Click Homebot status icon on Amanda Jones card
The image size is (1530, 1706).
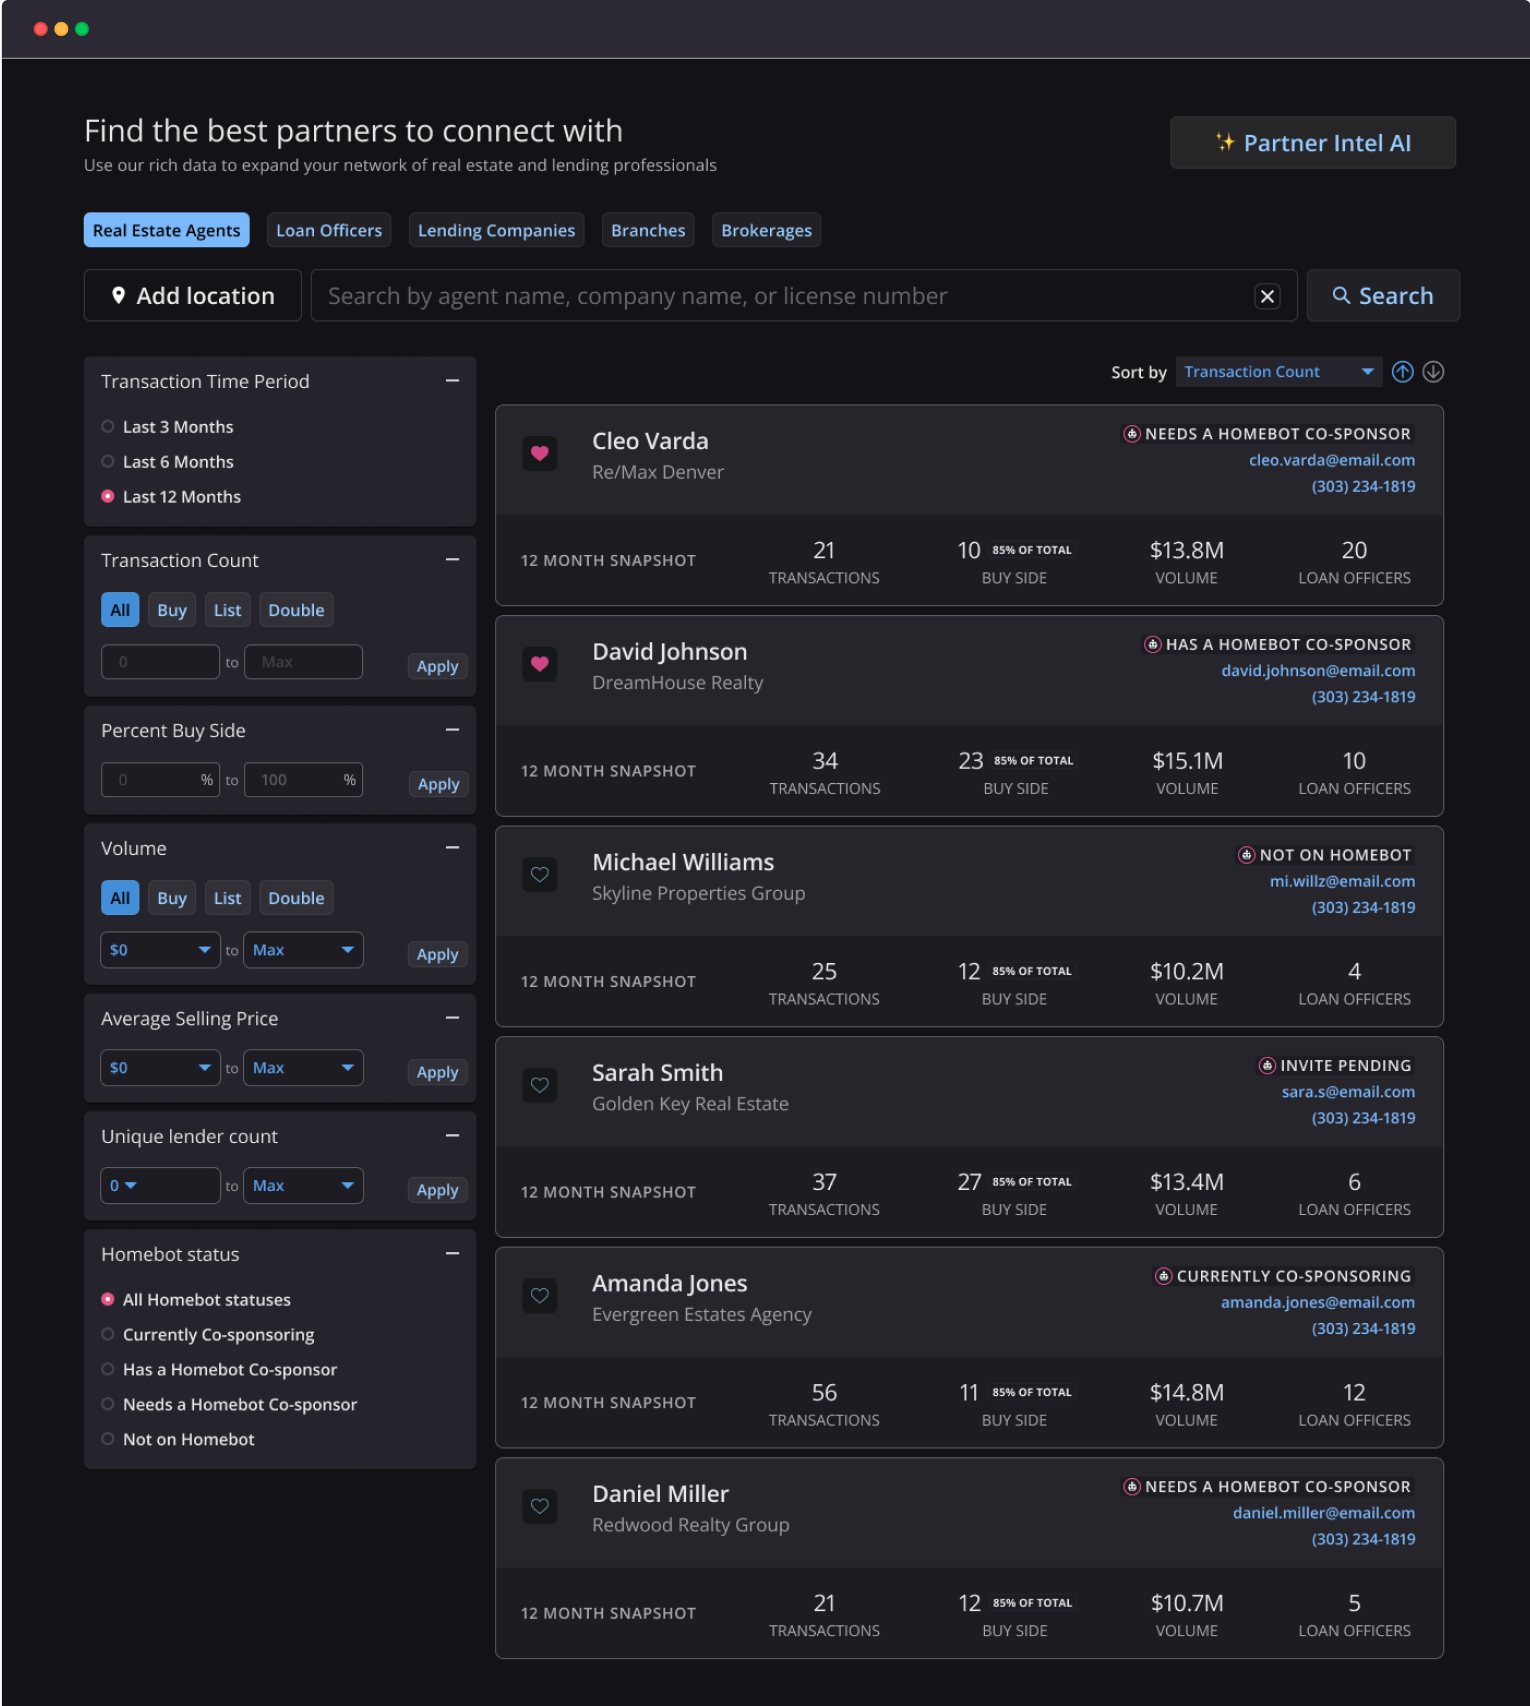(x=1163, y=1276)
